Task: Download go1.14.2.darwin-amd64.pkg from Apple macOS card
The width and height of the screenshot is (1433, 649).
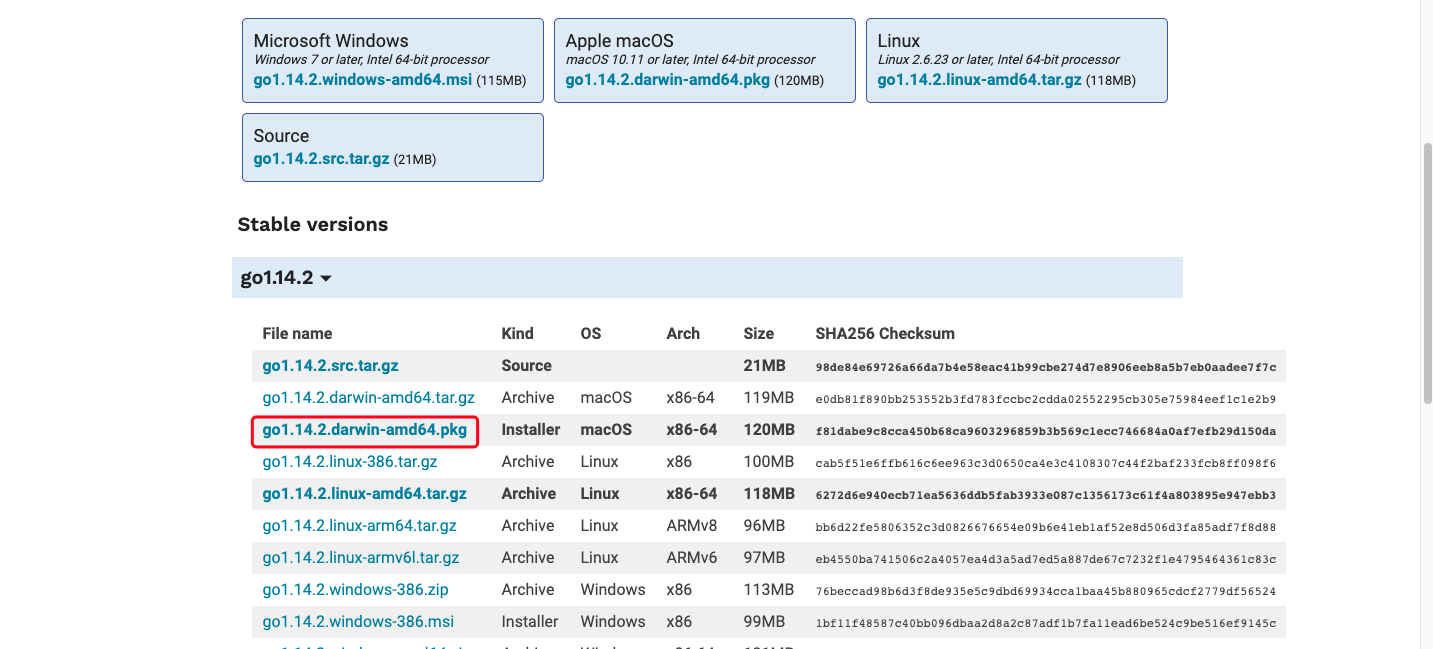Action: [x=667, y=80]
